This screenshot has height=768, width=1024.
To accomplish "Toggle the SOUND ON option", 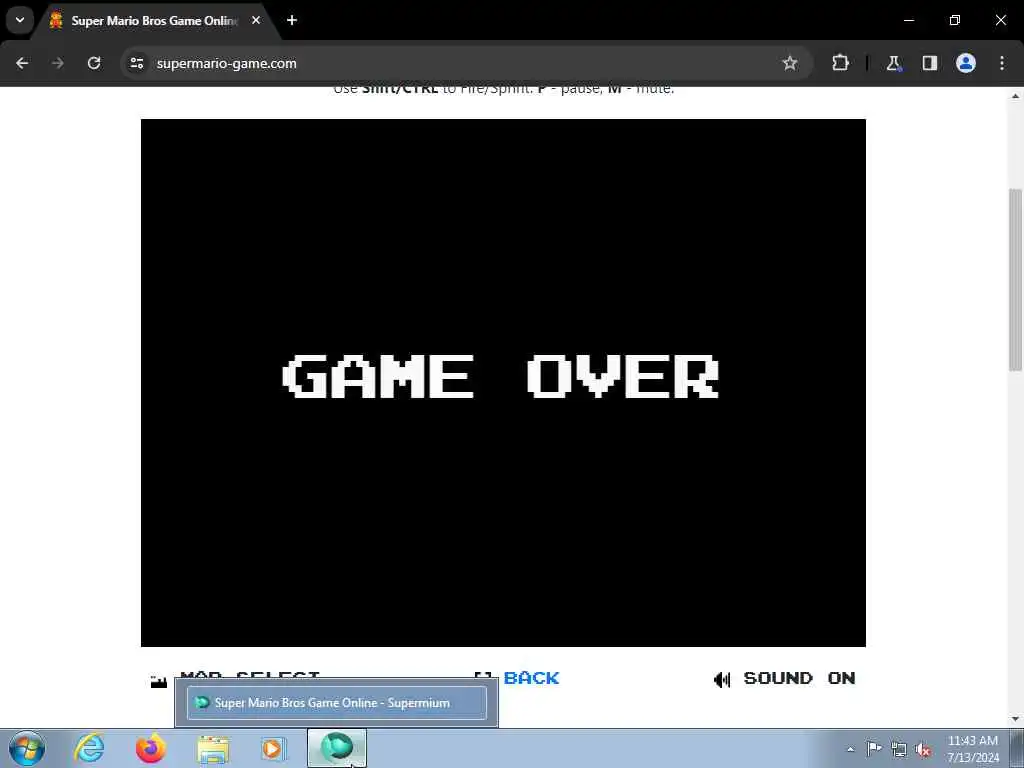I will [x=799, y=678].
